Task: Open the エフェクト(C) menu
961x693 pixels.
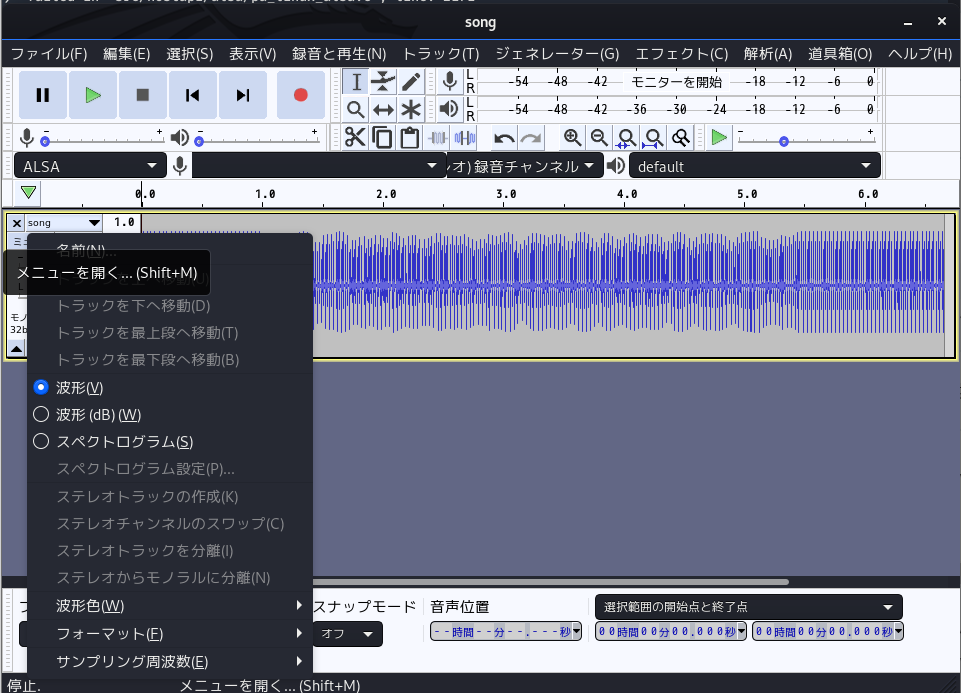Action: point(682,54)
